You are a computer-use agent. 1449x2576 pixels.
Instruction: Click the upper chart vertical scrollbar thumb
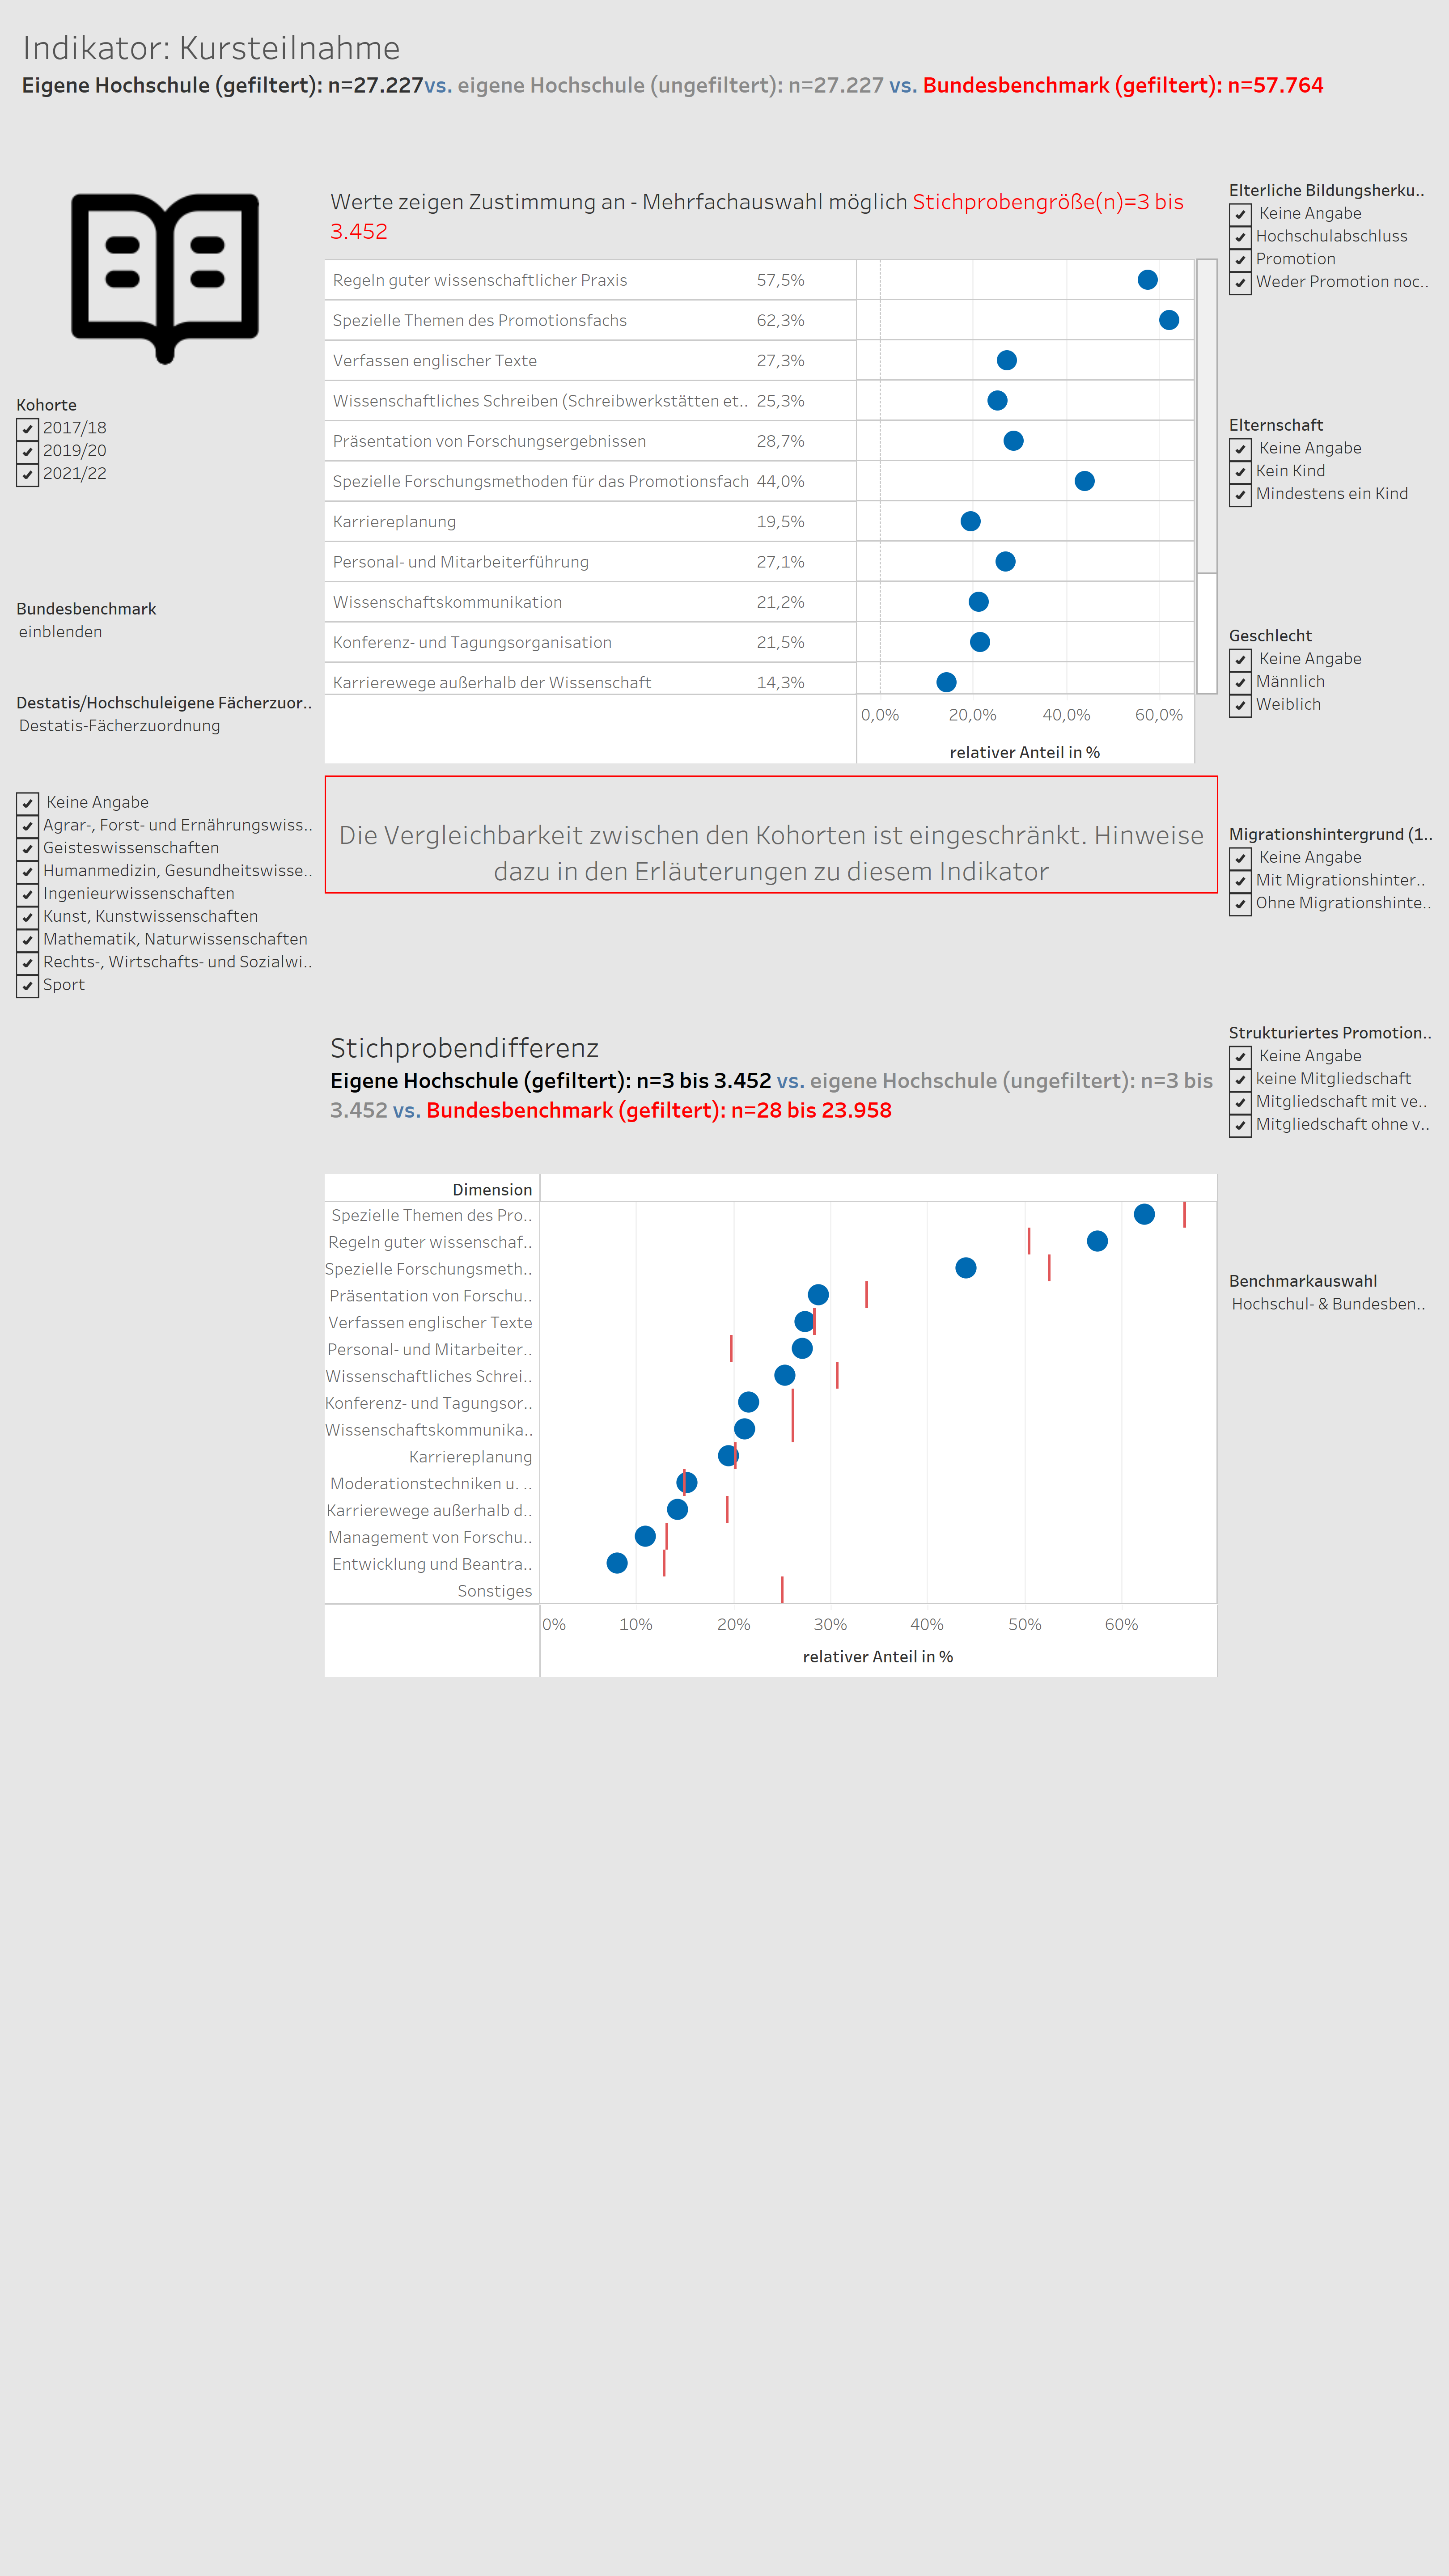pos(1207,416)
